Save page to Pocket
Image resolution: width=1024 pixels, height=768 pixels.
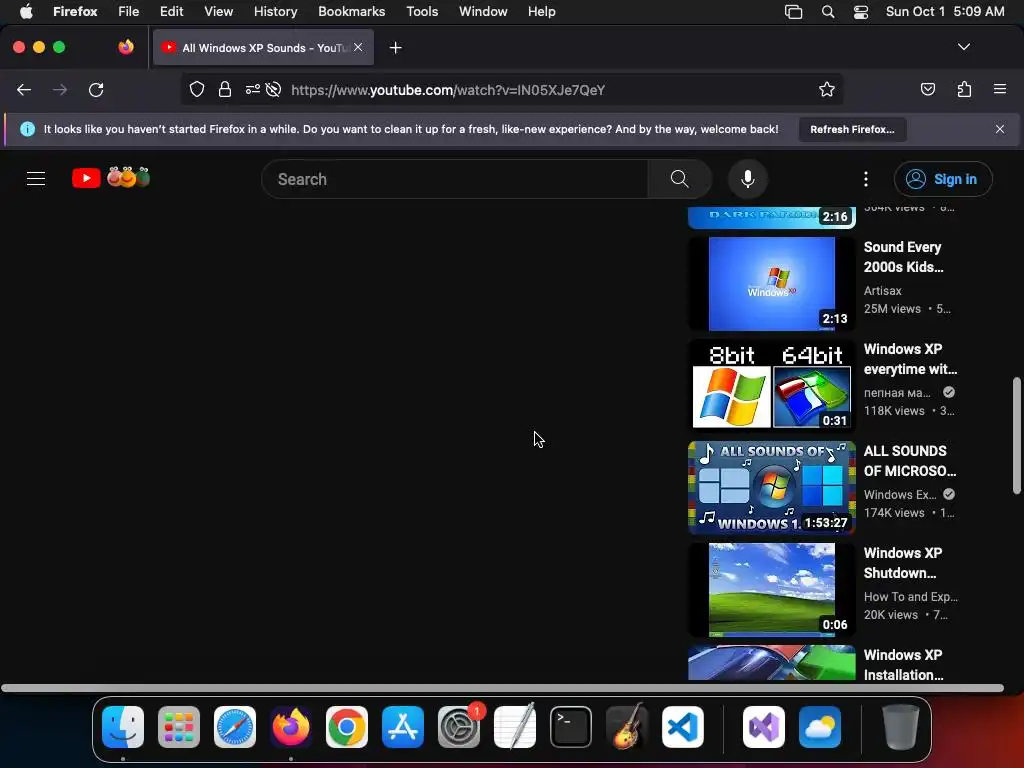927,89
